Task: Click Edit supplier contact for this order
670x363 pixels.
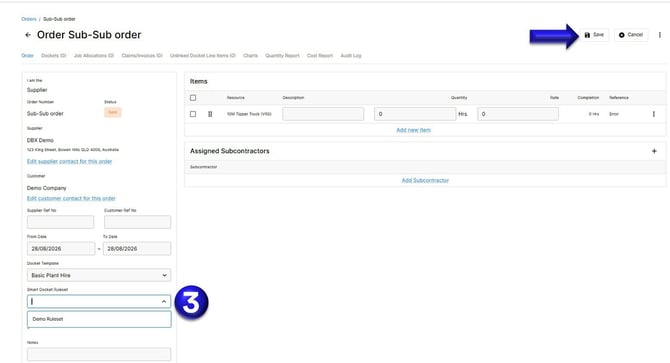Action: tap(69, 161)
